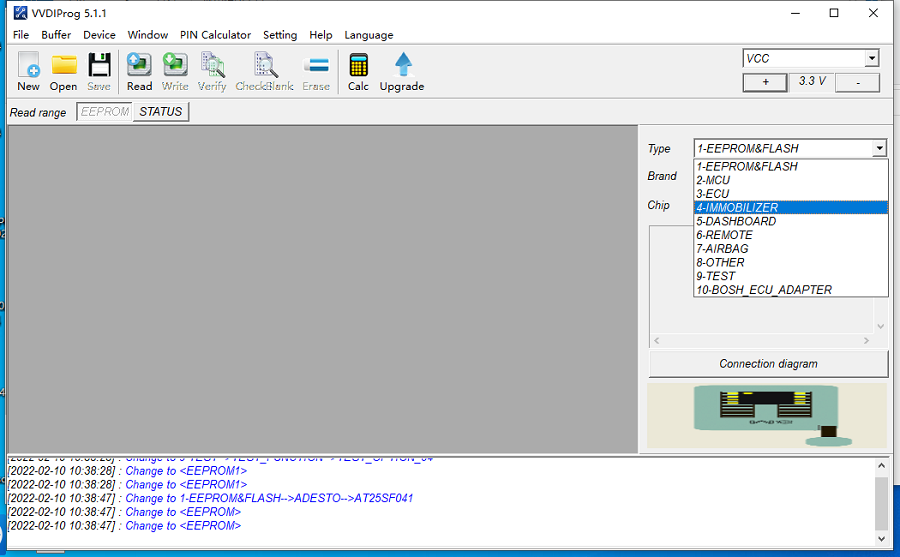Click the Connection diagram button
The width and height of the screenshot is (900, 557).
point(768,364)
